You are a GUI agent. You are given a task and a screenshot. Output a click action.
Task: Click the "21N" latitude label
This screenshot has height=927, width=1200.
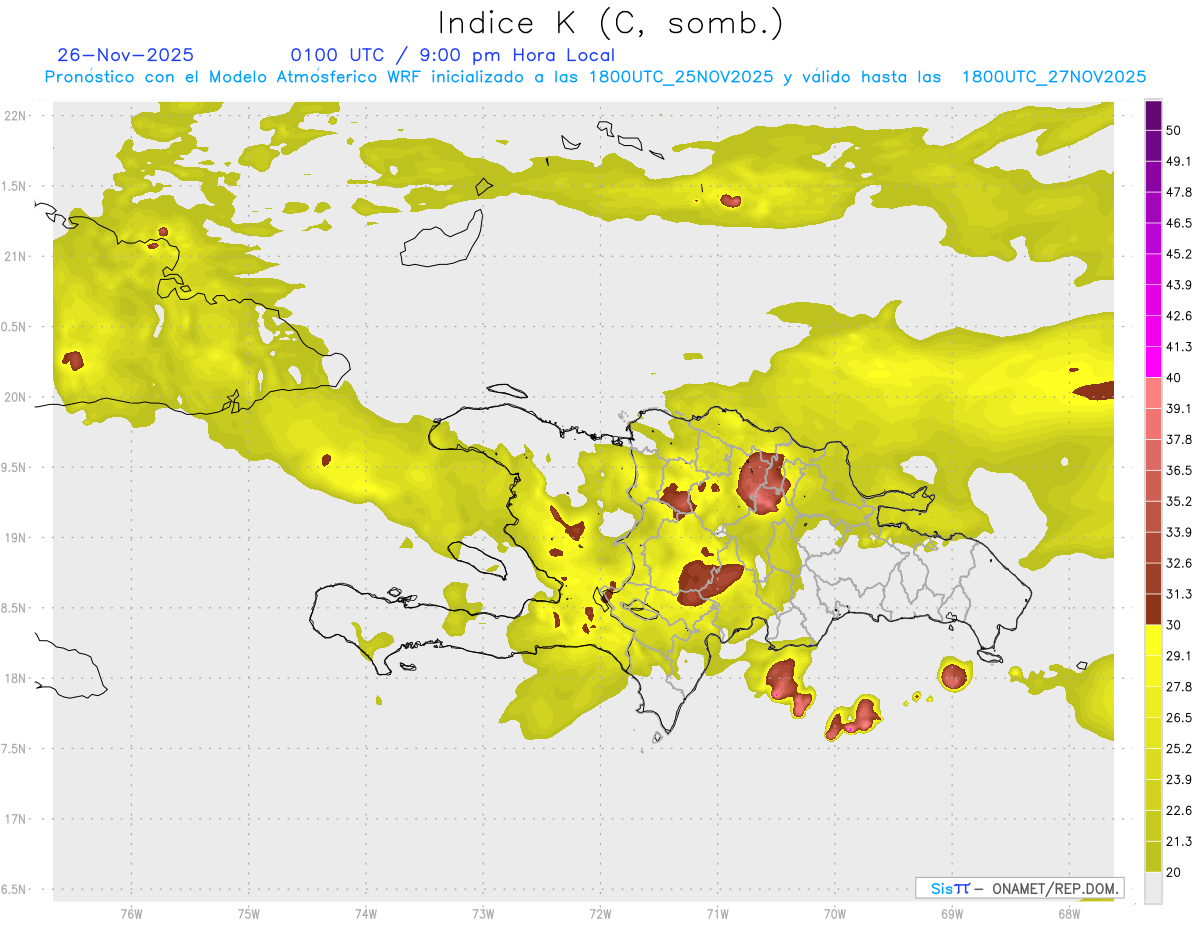(16, 256)
